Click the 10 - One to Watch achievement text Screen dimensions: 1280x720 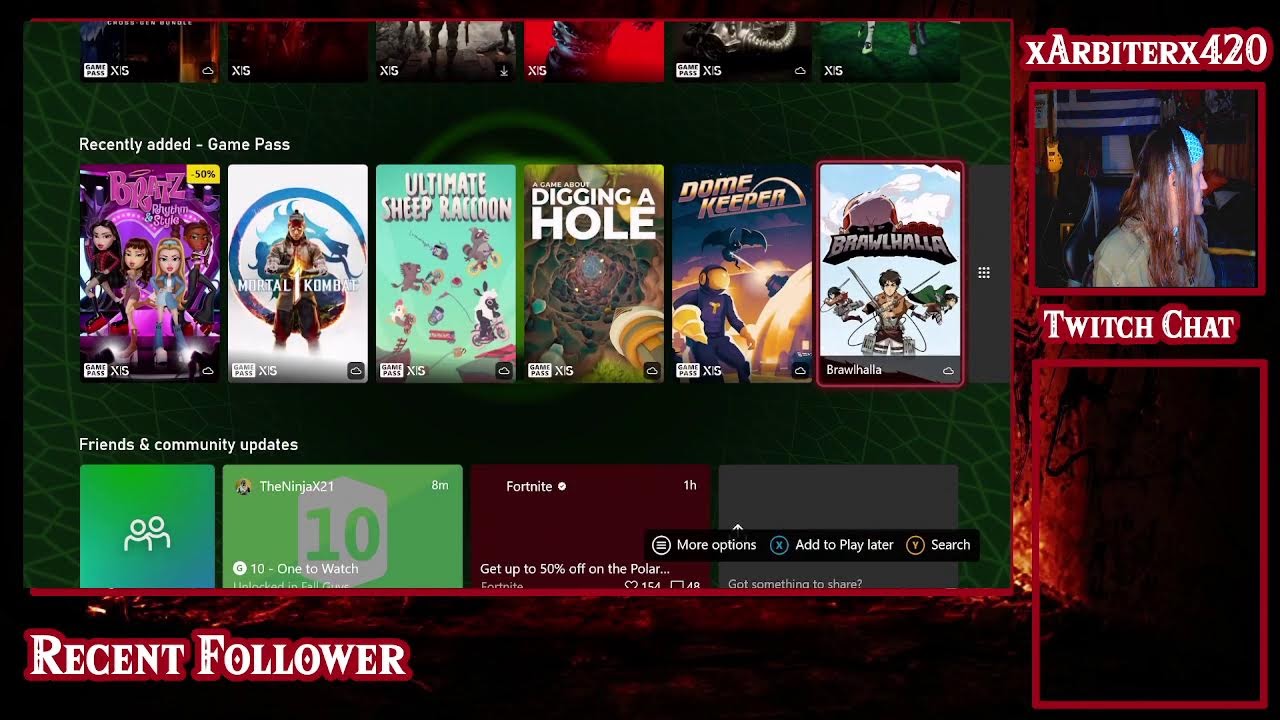pyautogui.click(x=304, y=568)
